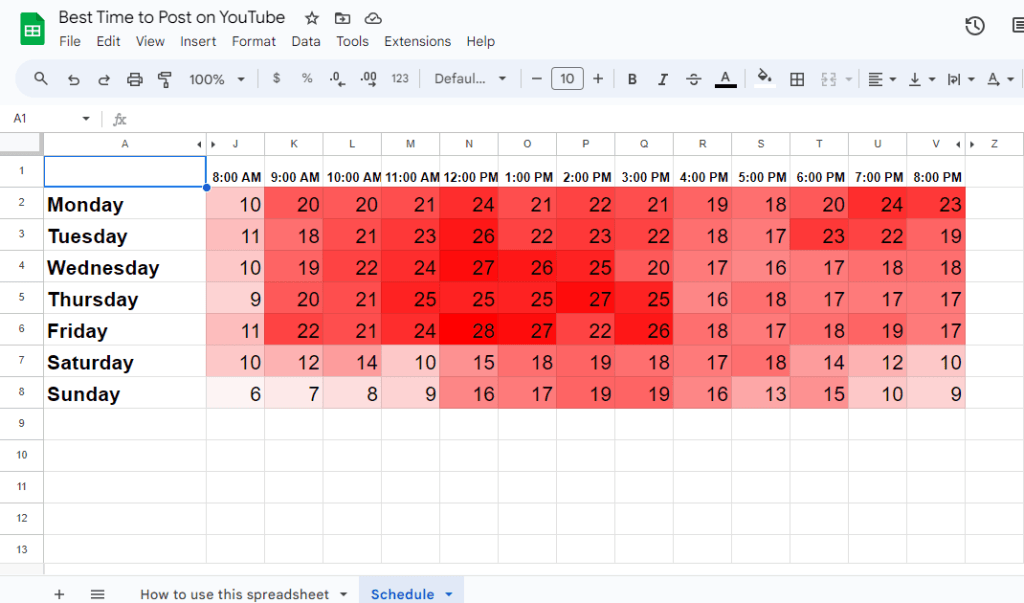Open the Format menu
Screen dimensions: 1024x603
[x=253, y=41]
